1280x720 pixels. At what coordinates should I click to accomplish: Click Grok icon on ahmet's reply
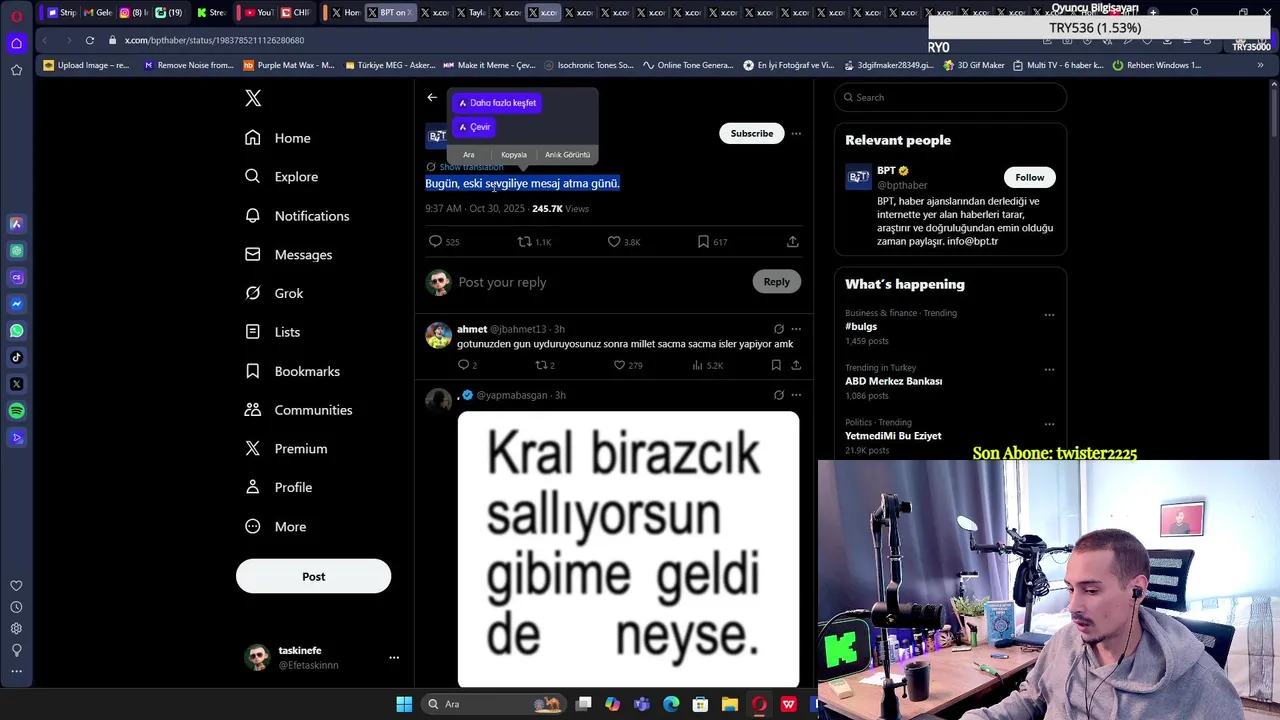click(x=779, y=329)
